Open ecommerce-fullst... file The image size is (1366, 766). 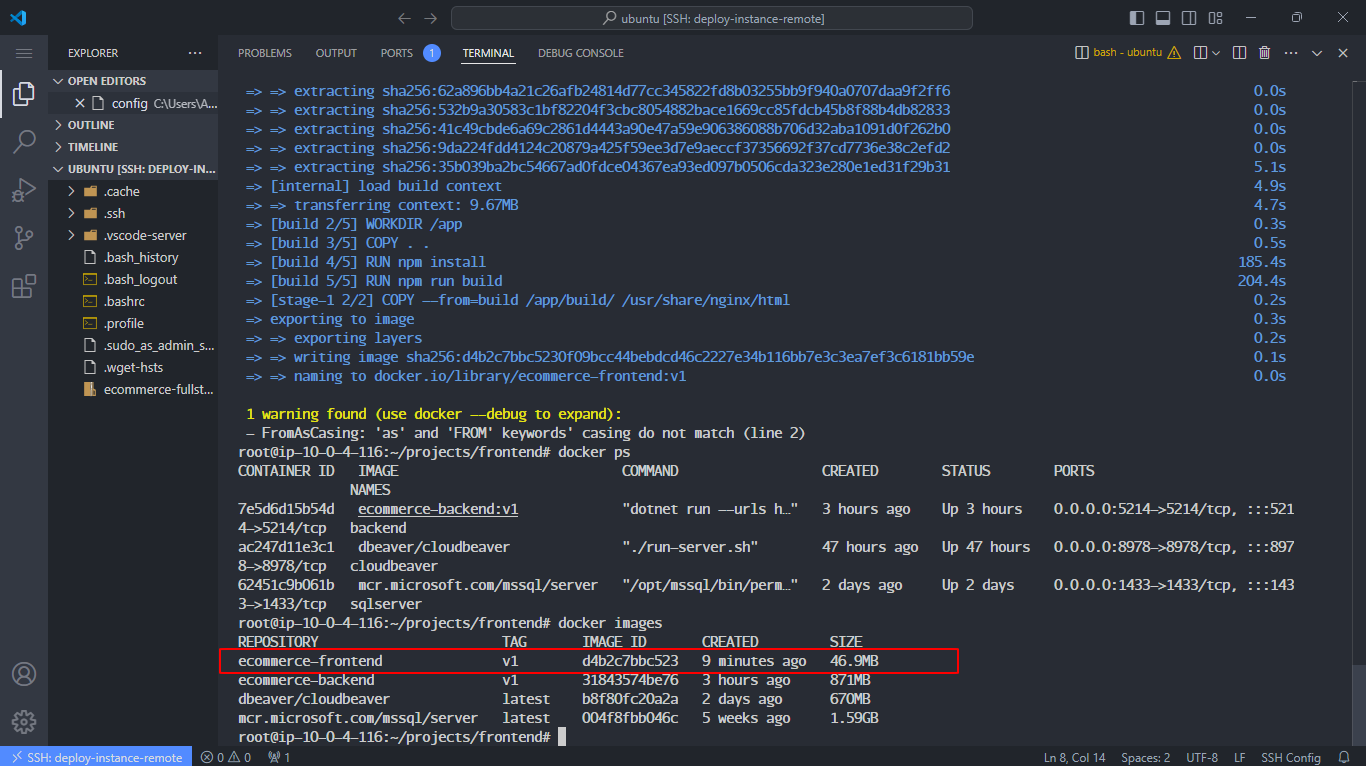[133, 389]
